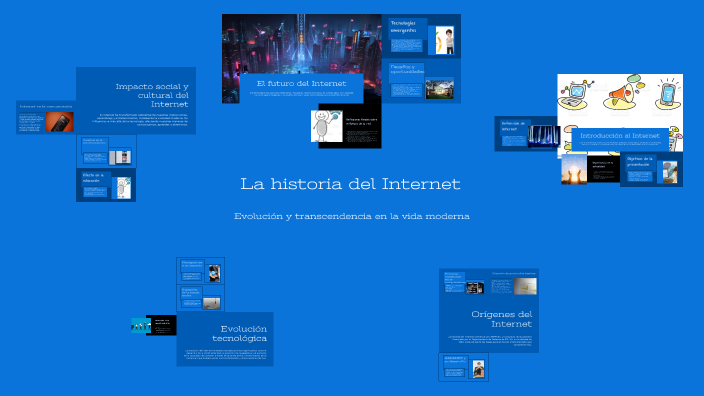
Task: Select the Impacto social description paragraph
Action: click(x=140, y=119)
